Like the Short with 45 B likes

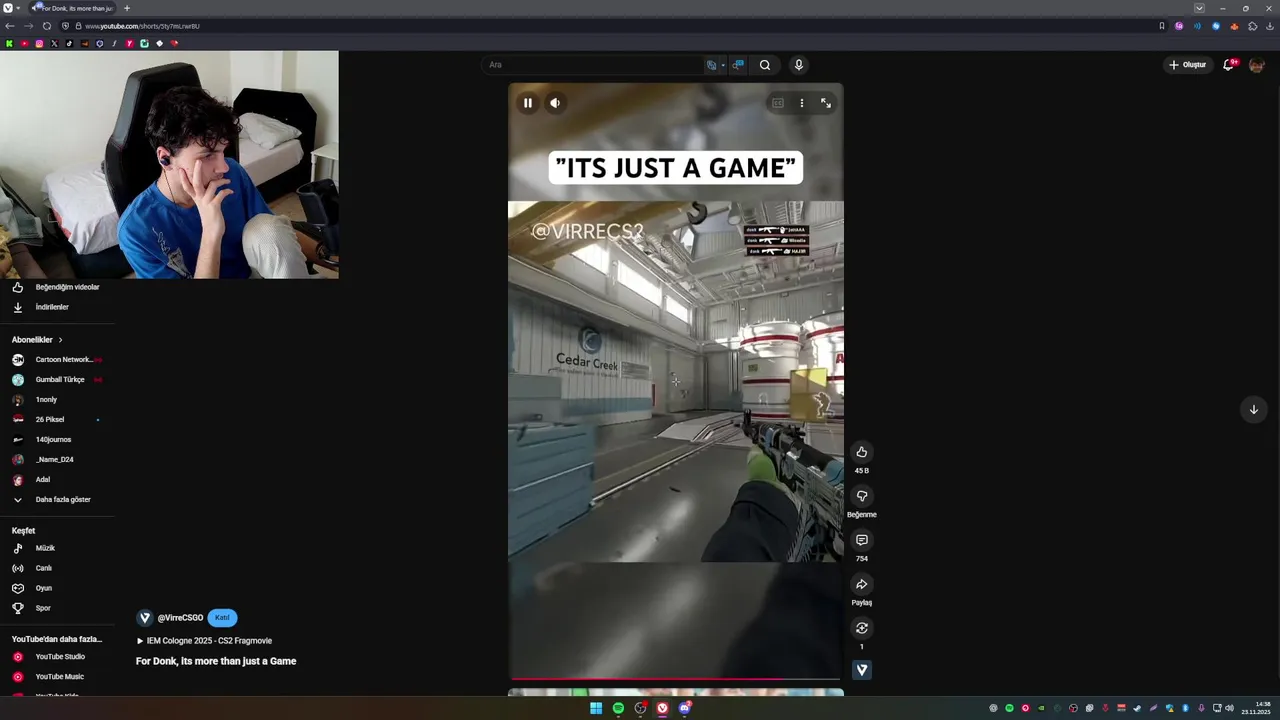click(x=861, y=452)
